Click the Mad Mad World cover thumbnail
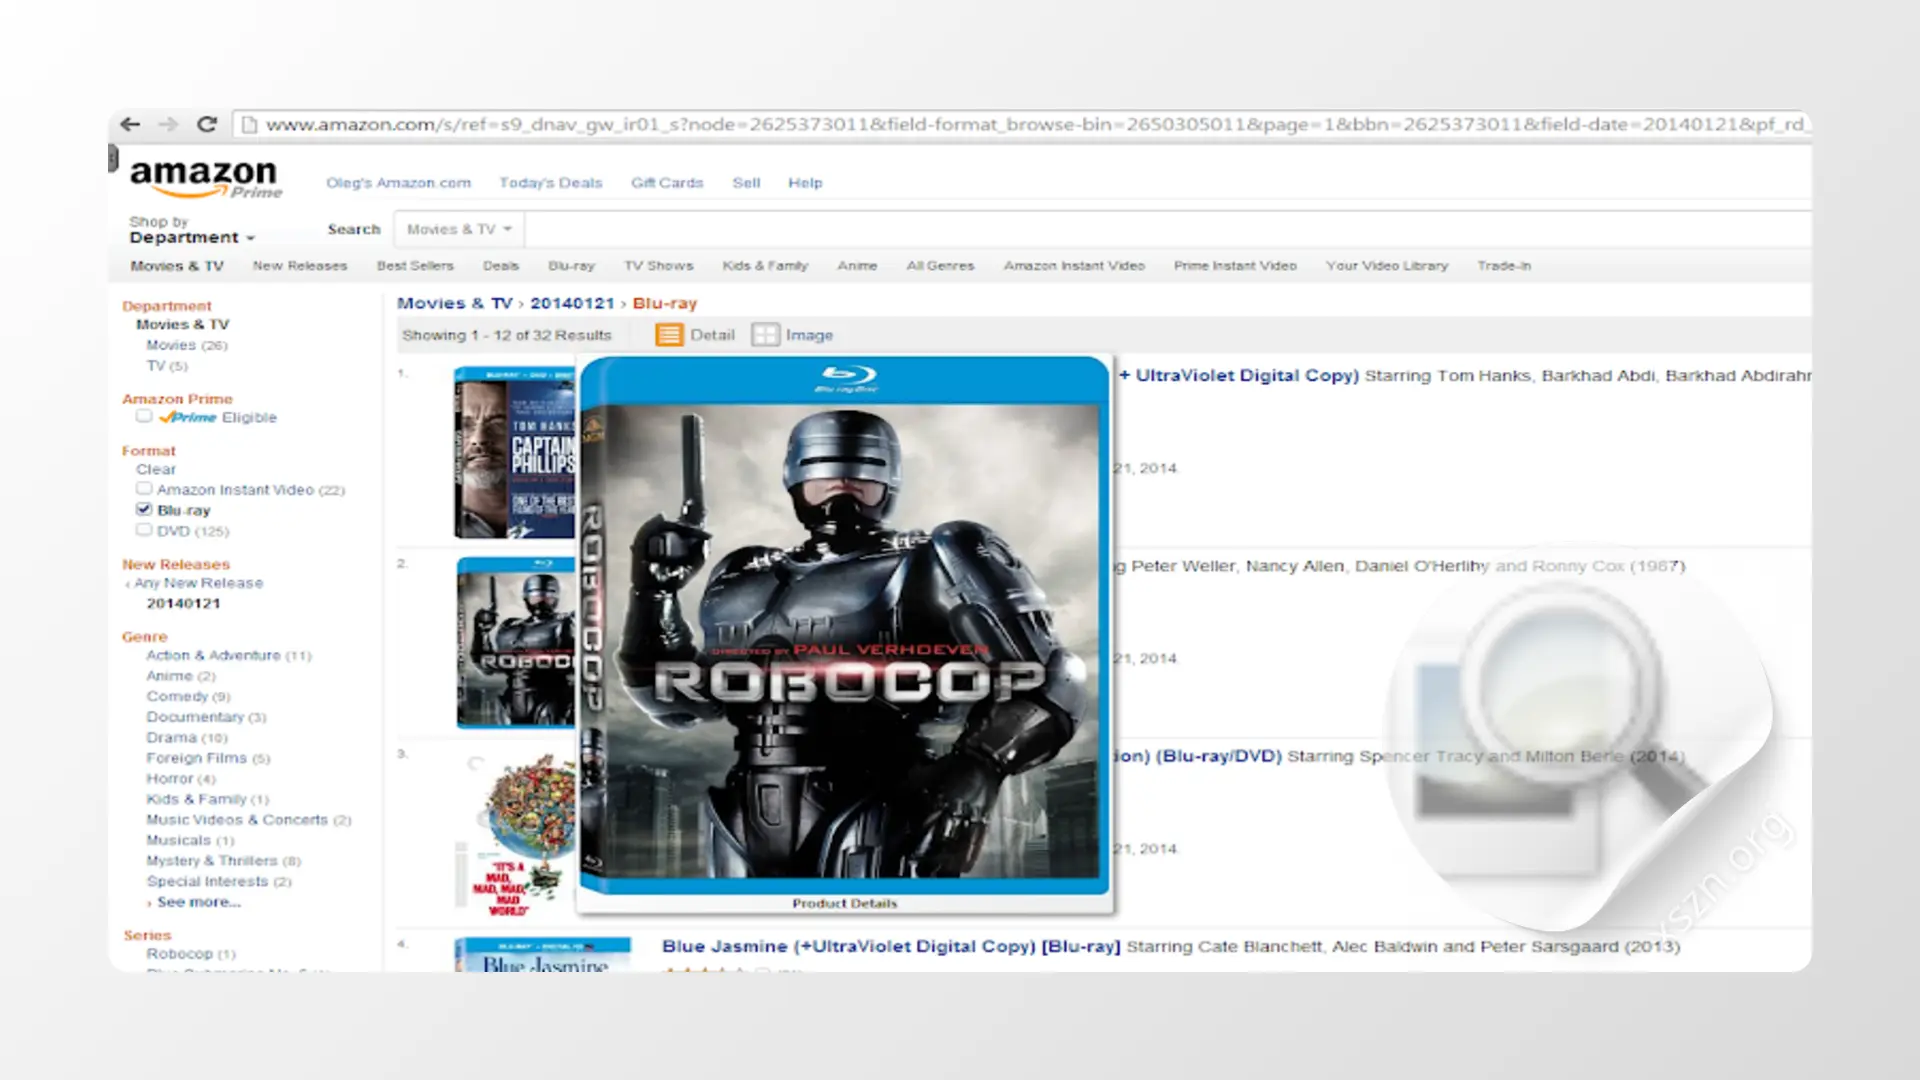Image resolution: width=1920 pixels, height=1080 pixels. click(x=516, y=834)
